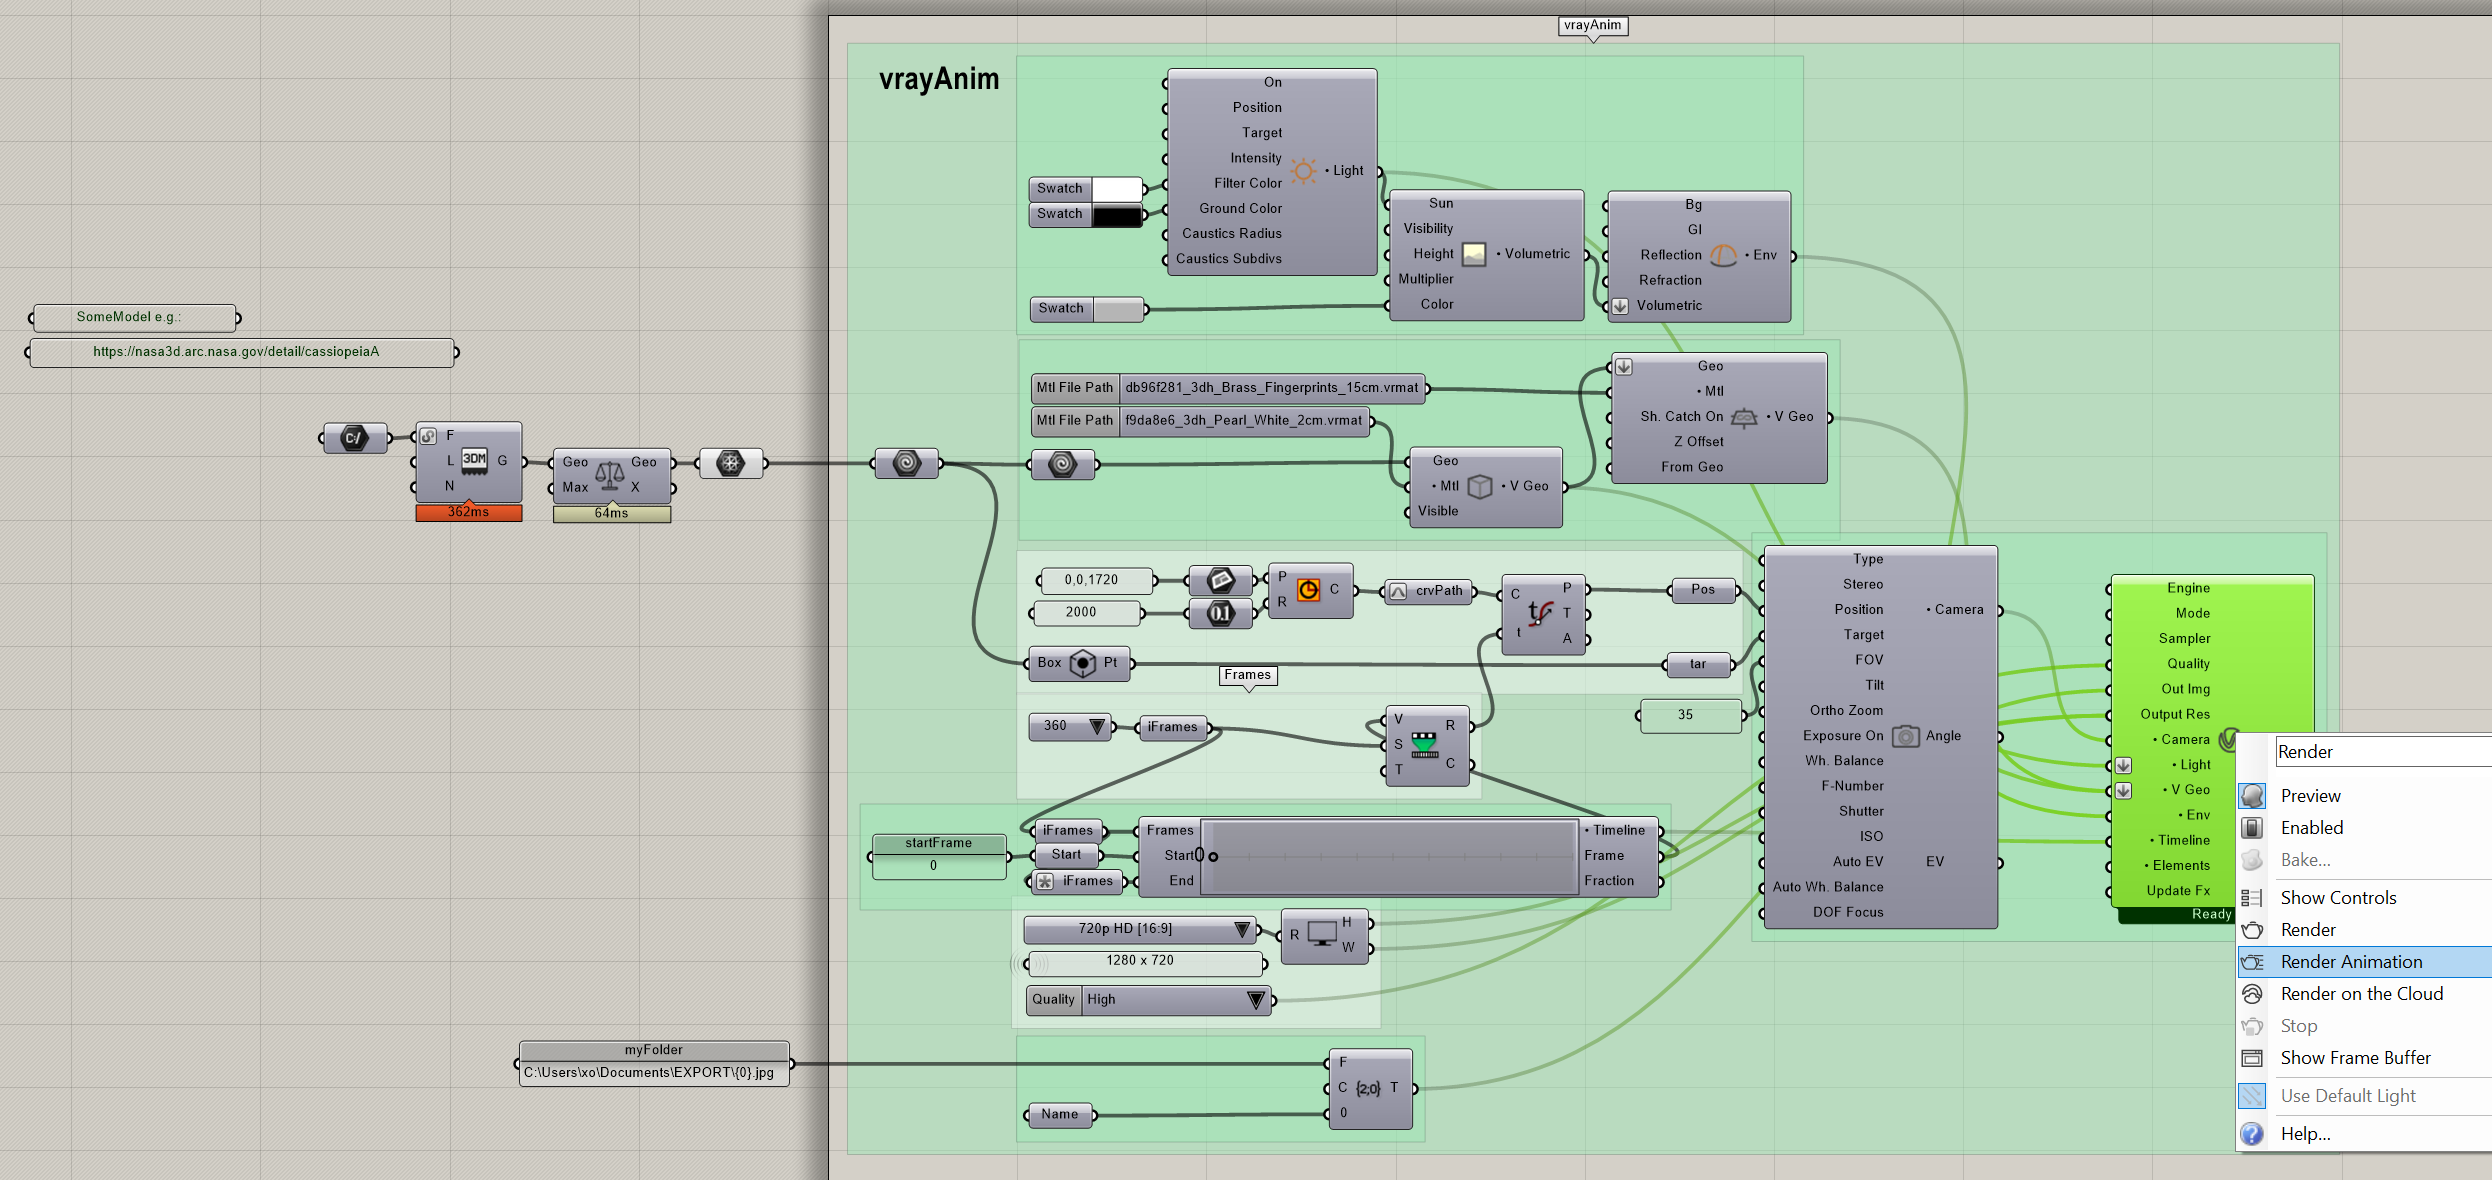
Task: Expand the arrow beside renderer Light input
Action: point(2124,766)
